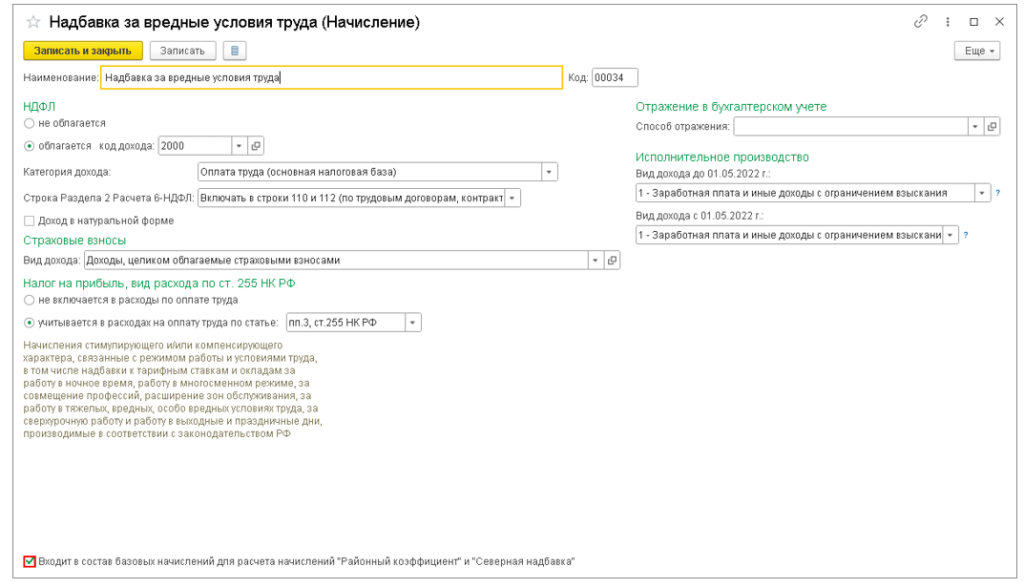Open the three-dot menu in title bar
The height and width of the screenshot is (588, 1024).
tap(947, 21)
